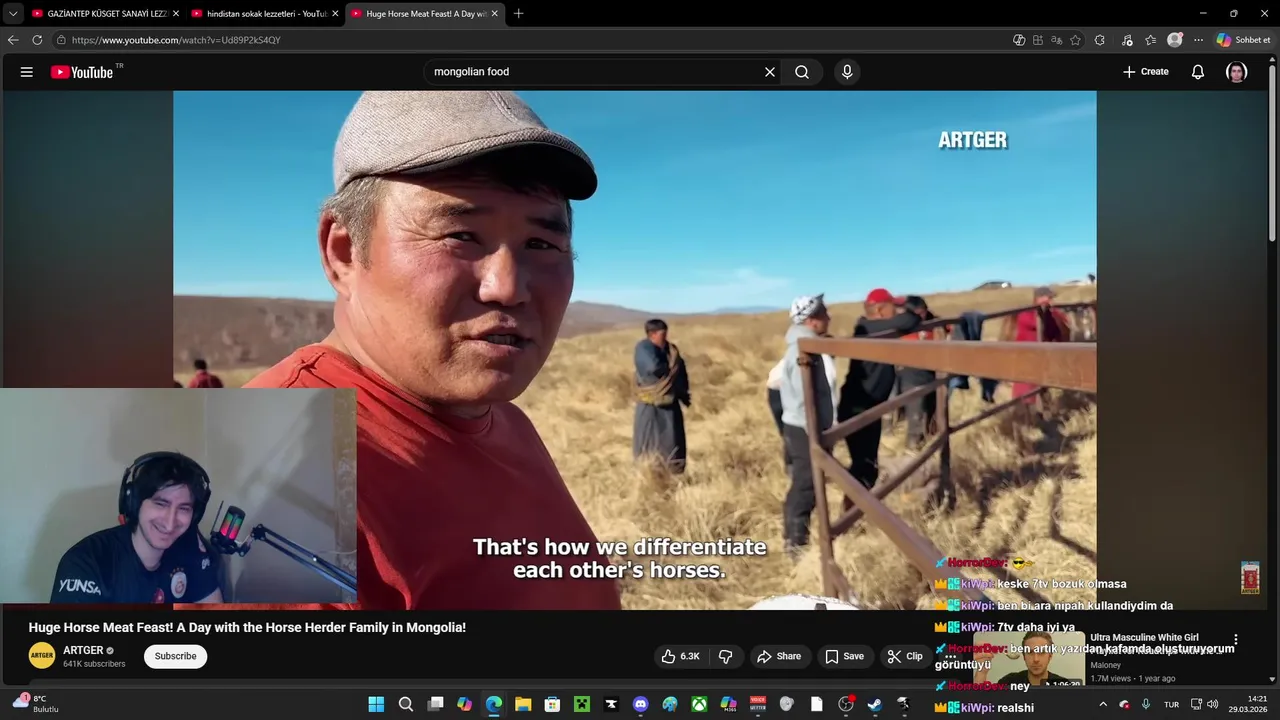This screenshot has height=720, width=1280.
Task: Open Windows Start menu
Action: tap(376, 704)
